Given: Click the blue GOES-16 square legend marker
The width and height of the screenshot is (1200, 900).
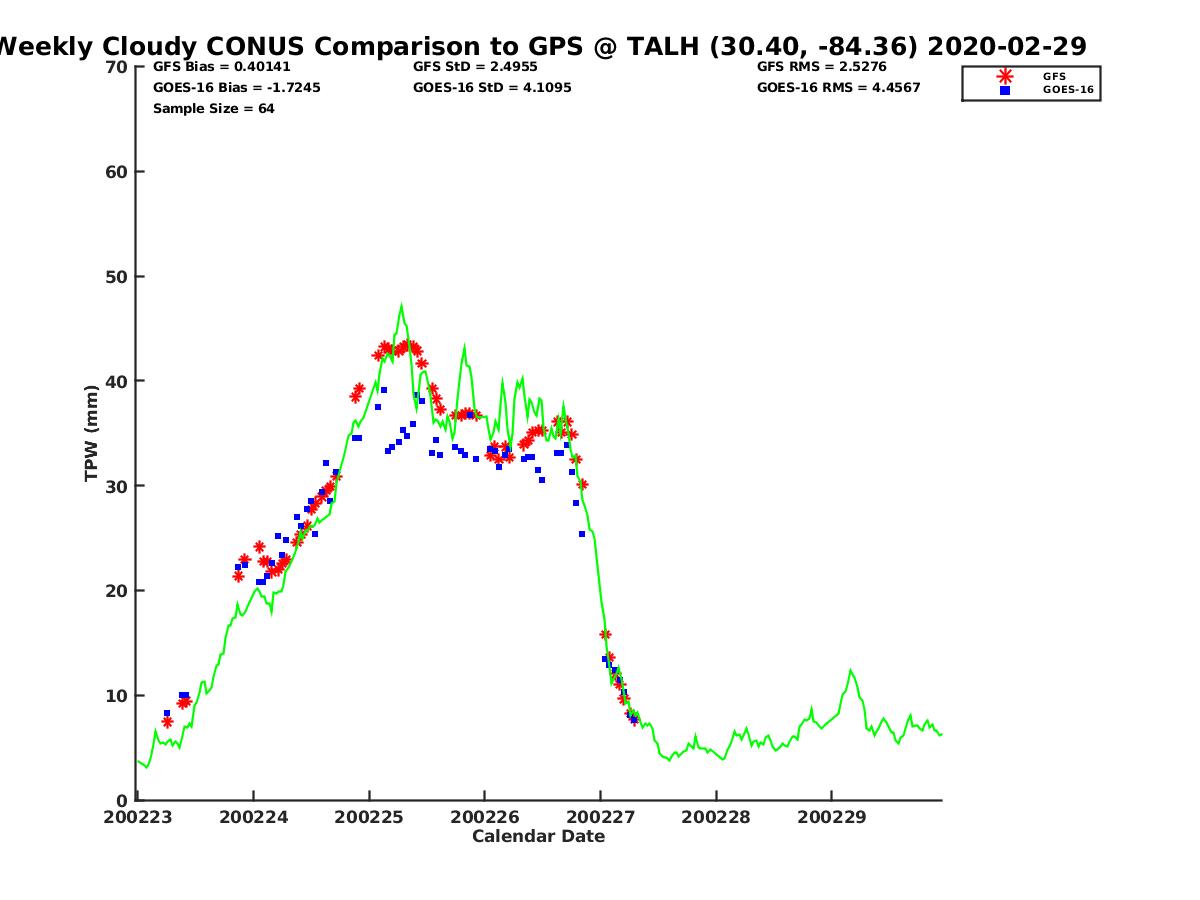Looking at the screenshot, I should click(x=1005, y=90).
